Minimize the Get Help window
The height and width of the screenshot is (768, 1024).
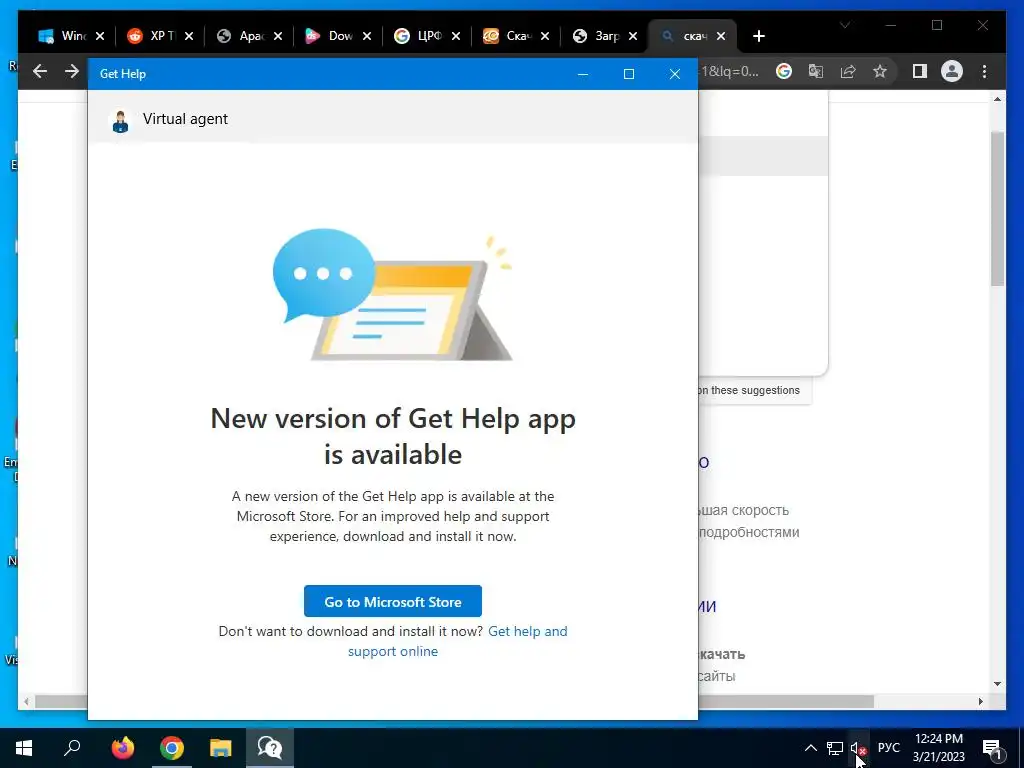tap(583, 74)
